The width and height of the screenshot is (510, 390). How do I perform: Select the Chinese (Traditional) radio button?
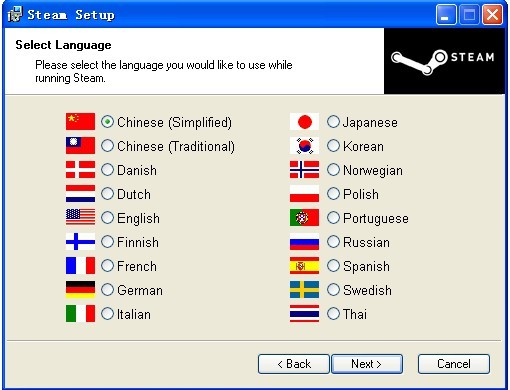pos(107,146)
